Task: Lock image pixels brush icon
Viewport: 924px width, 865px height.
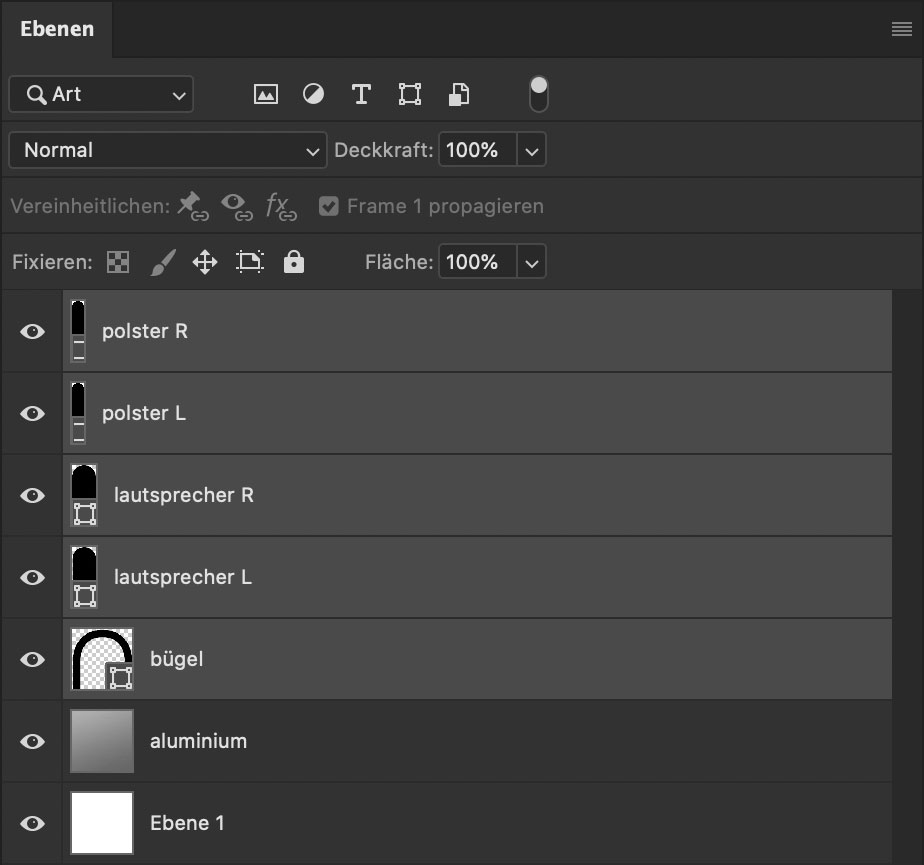Action: point(163,262)
